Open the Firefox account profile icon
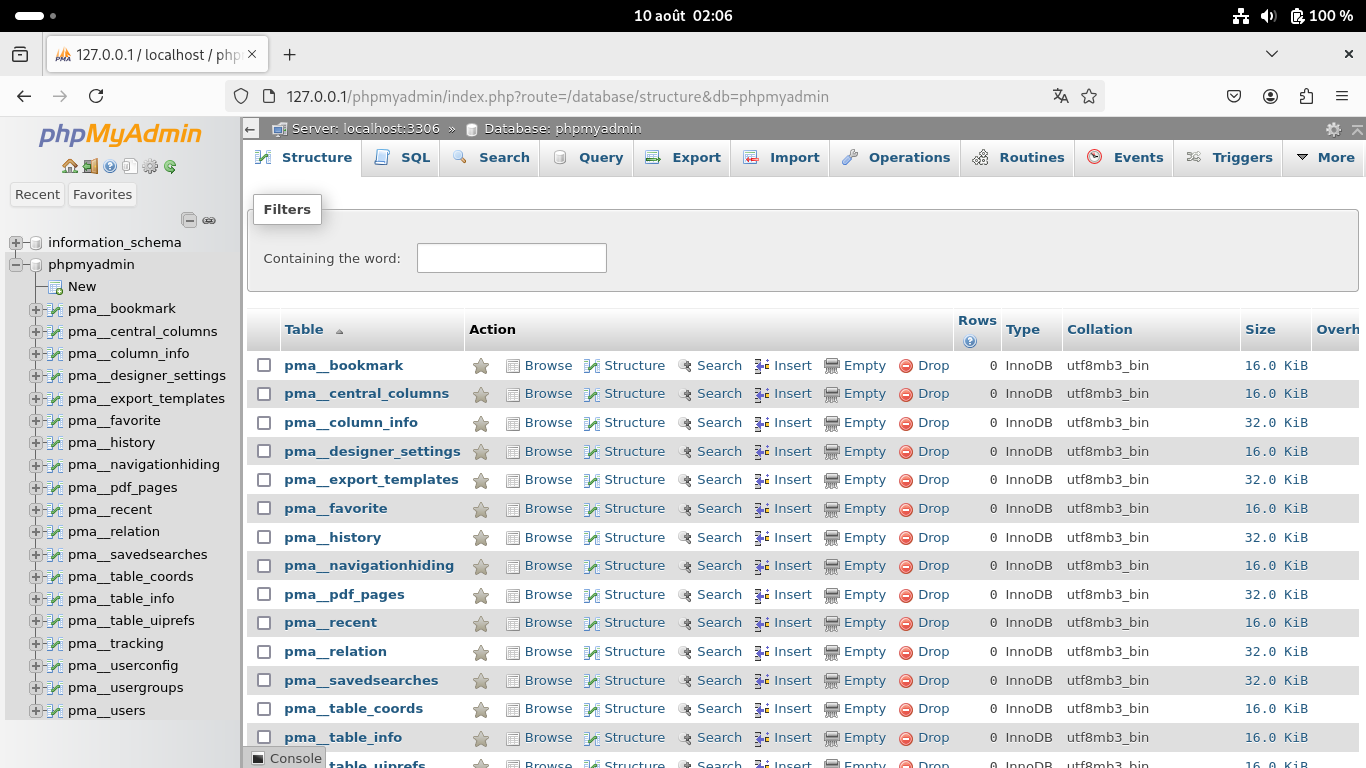 [x=1270, y=96]
